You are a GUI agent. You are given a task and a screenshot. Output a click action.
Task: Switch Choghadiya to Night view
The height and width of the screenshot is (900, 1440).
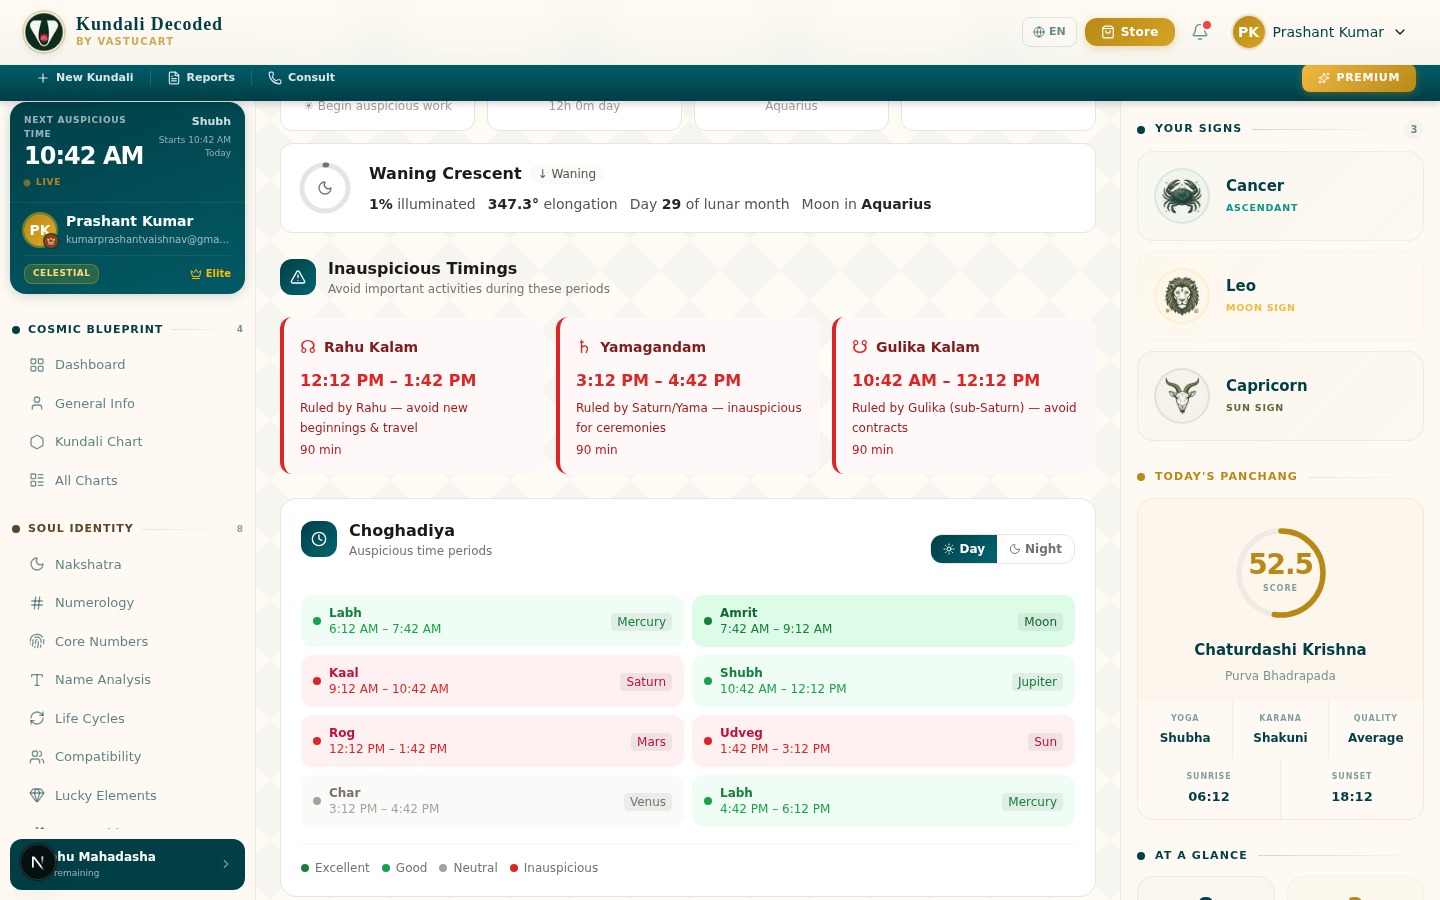click(x=1036, y=549)
